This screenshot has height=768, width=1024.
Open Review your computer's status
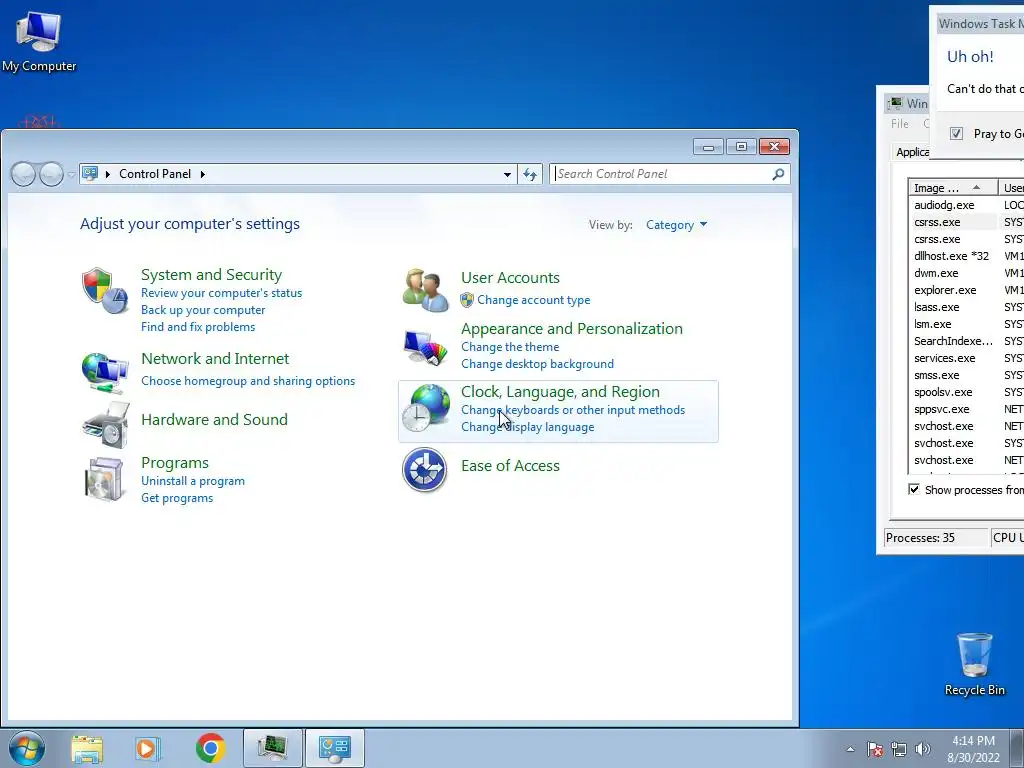[221, 293]
